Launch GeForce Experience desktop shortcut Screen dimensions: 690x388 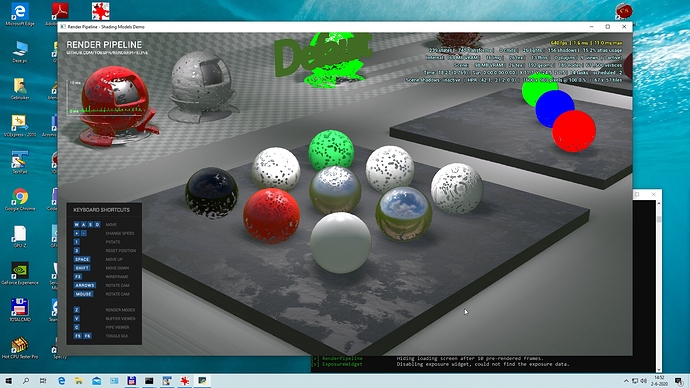click(20, 273)
